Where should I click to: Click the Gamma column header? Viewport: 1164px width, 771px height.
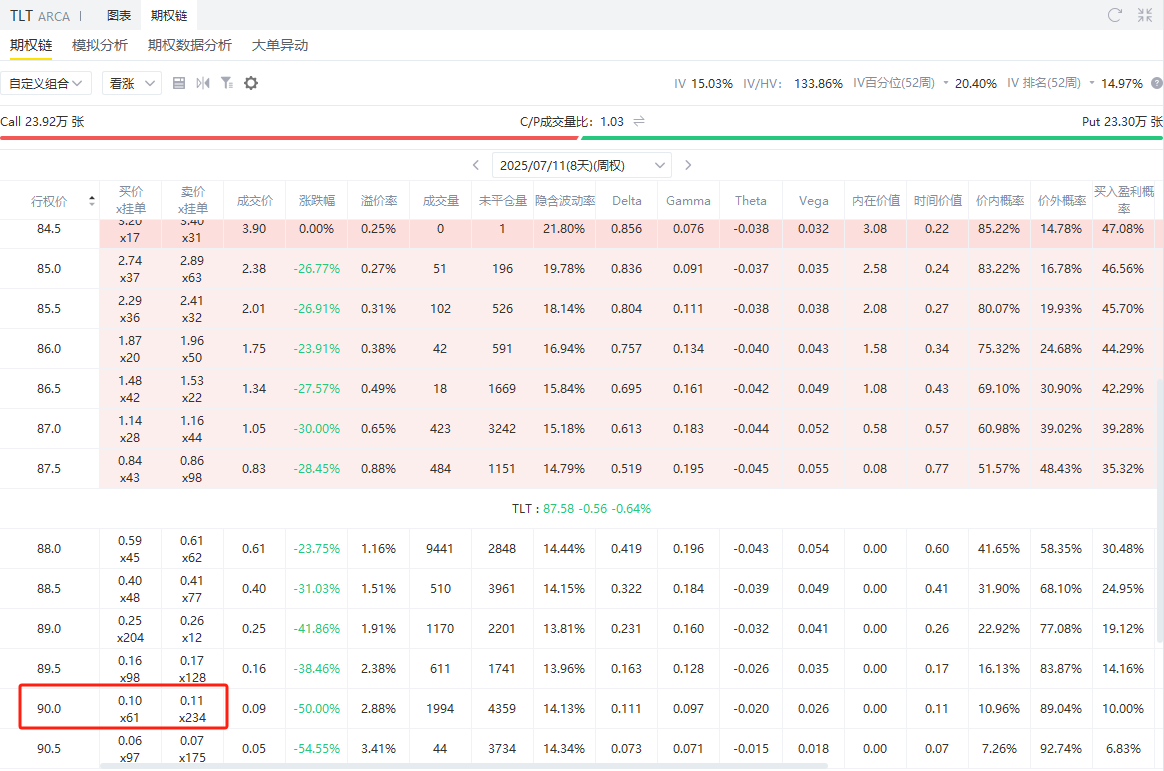click(688, 200)
